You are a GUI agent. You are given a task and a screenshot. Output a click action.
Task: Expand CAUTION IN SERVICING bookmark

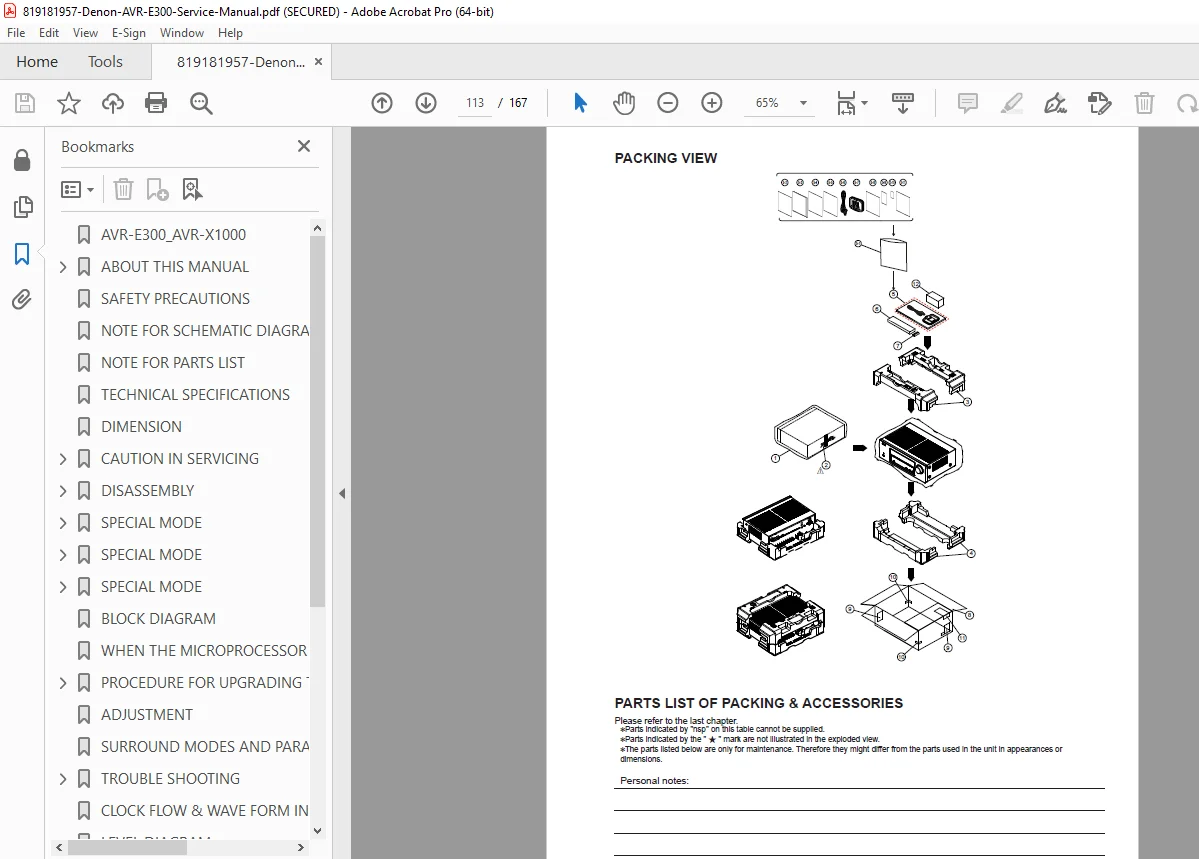click(63, 459)
